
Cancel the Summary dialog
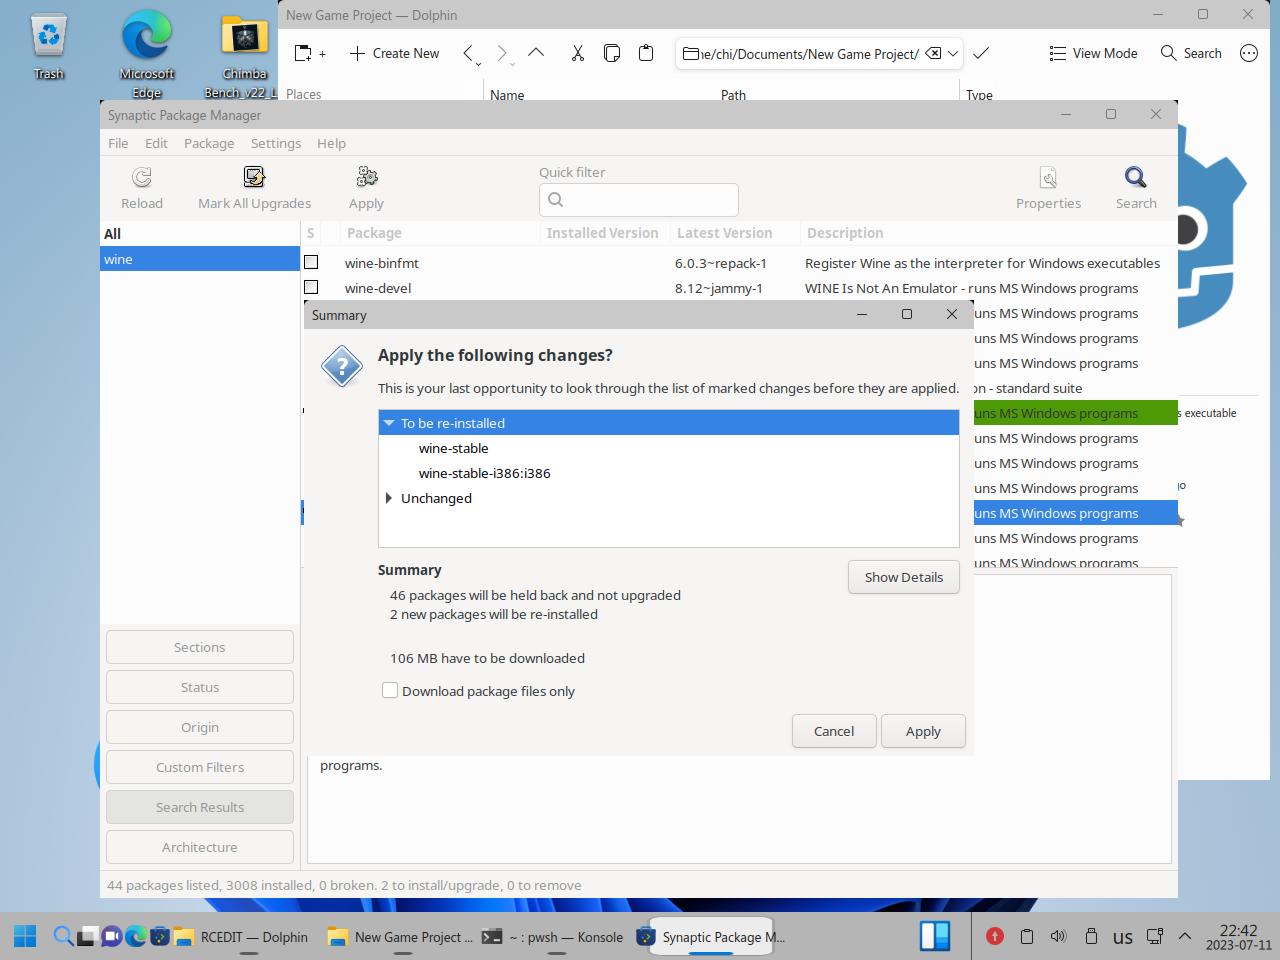834,731
